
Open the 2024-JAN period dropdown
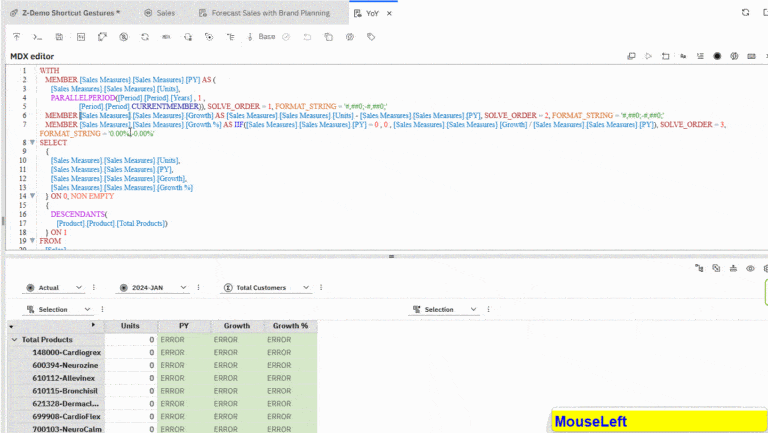tap(152, 288)
